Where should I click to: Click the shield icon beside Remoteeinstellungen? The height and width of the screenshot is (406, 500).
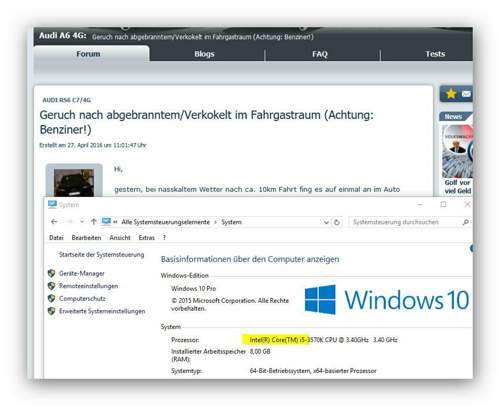coord(51,286)
